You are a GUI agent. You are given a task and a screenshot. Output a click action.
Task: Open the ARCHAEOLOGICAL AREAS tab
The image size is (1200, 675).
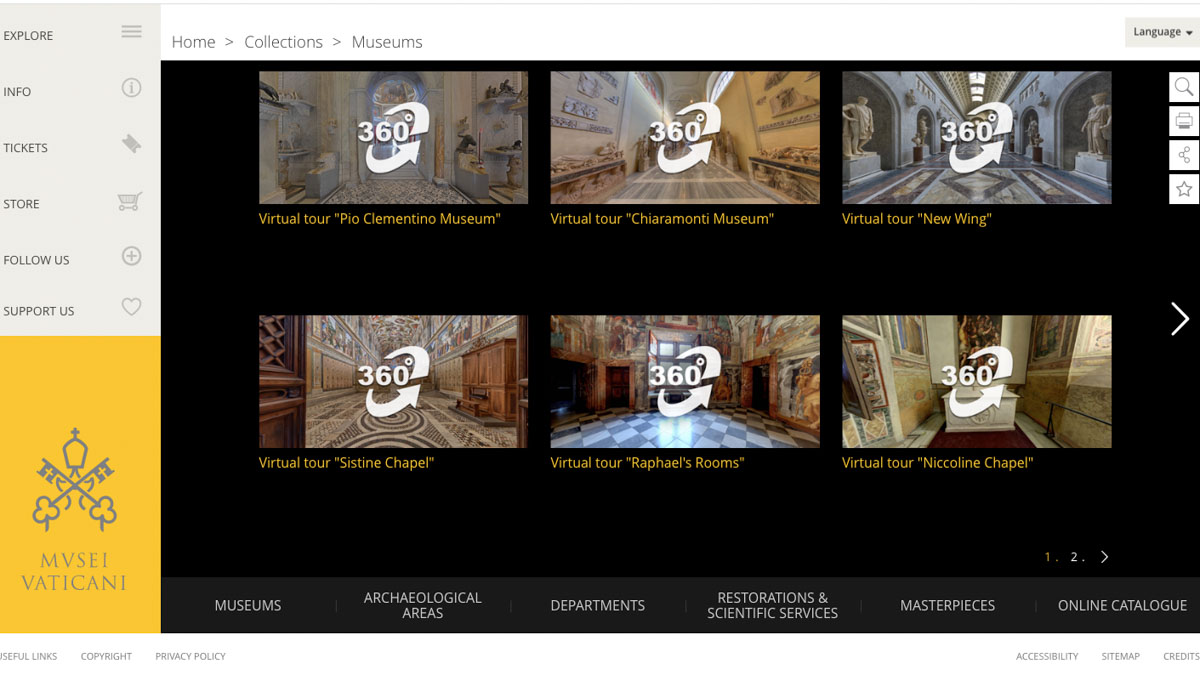(x=423, y=605)
